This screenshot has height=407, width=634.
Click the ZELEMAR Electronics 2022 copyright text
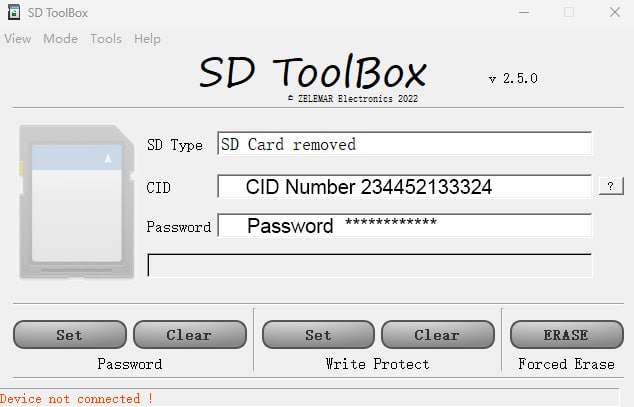coord(353,99)
